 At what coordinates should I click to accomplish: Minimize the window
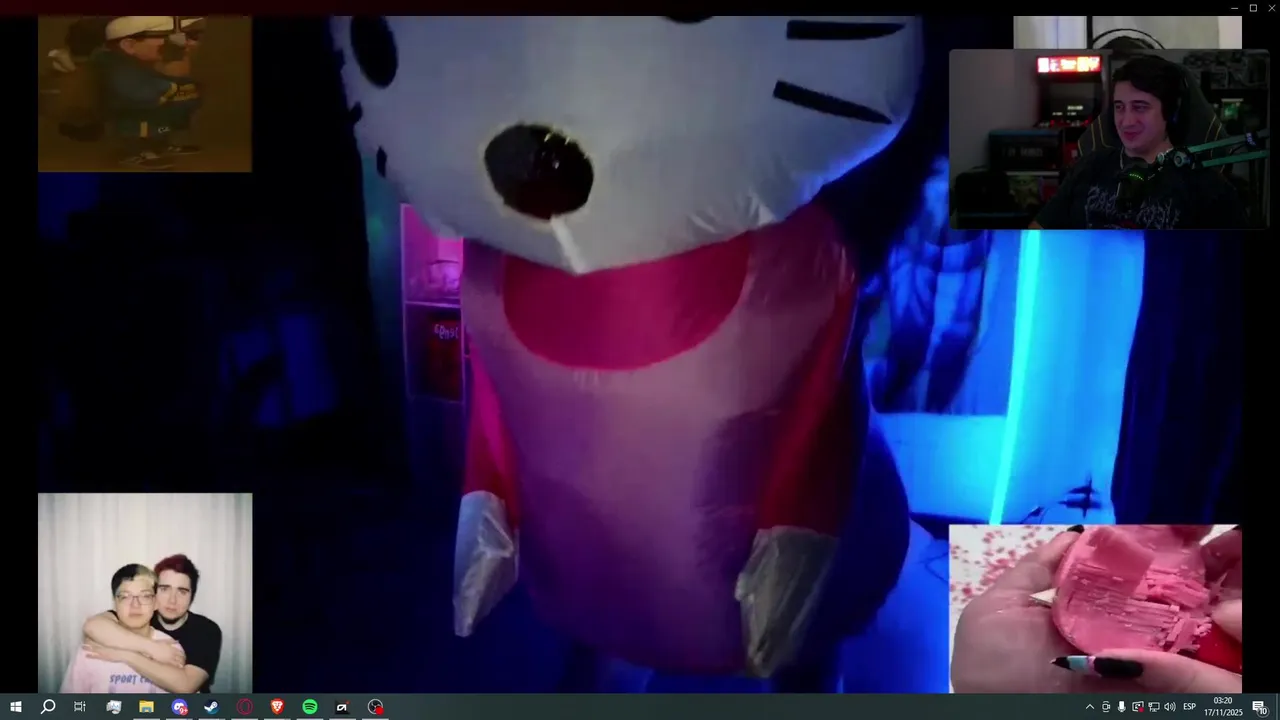click(1234, 8)
